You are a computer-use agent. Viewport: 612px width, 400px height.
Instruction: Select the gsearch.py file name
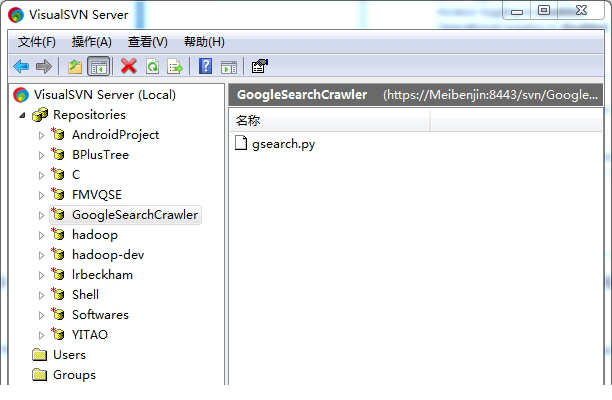coord(283,144)
